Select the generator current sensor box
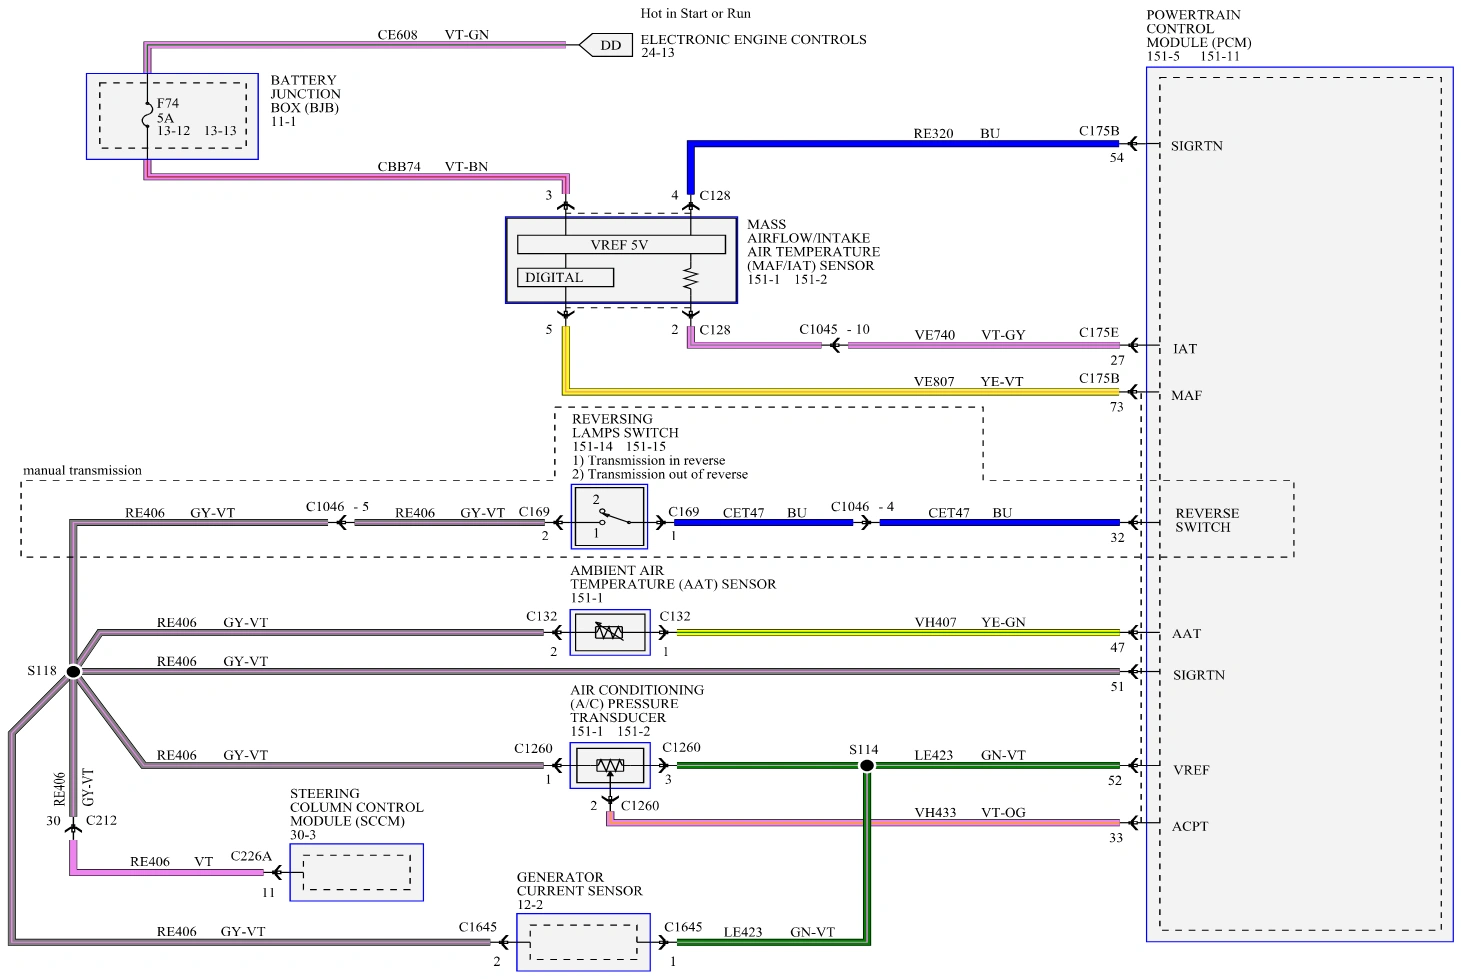 (583, 942)
